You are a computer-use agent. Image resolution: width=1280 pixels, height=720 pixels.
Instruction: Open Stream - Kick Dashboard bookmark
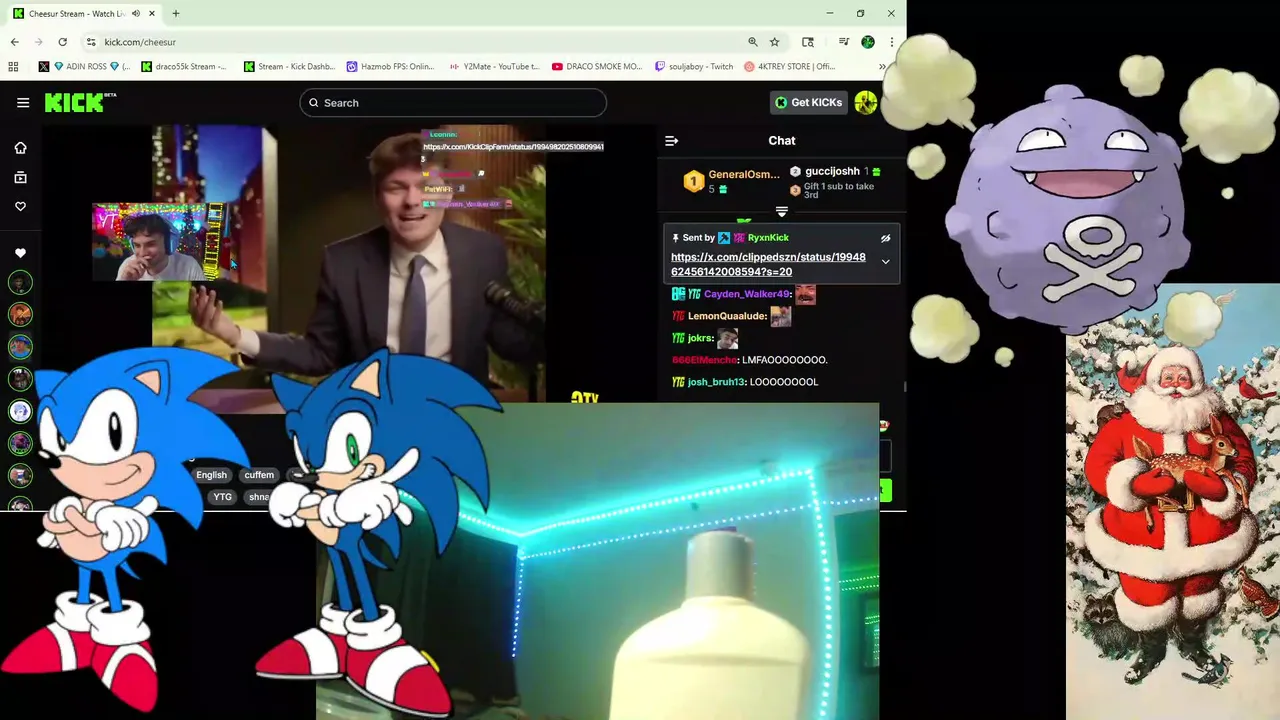289,67
